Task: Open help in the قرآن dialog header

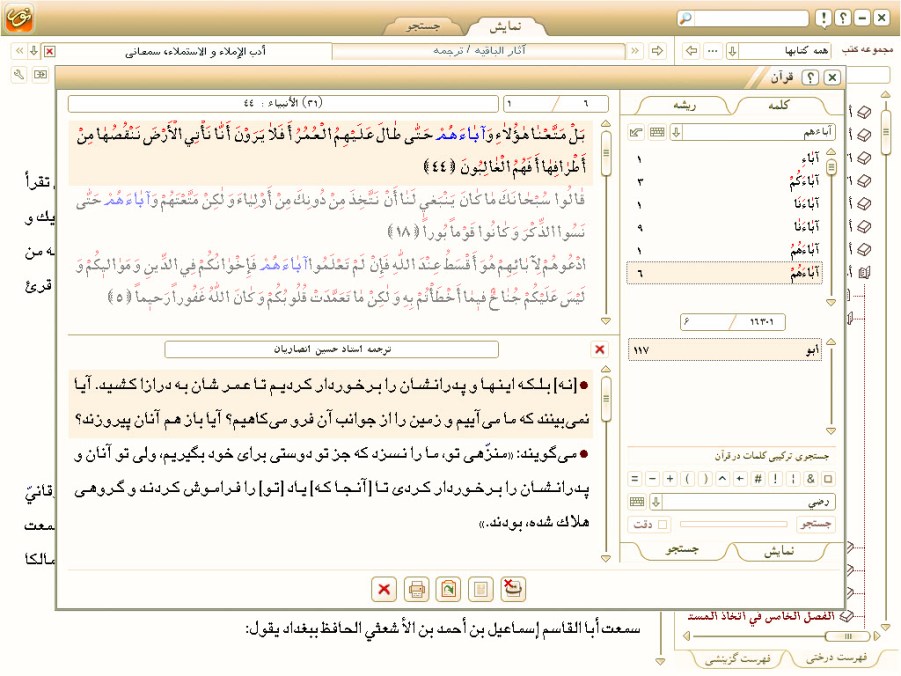Action: coord(810,77)
